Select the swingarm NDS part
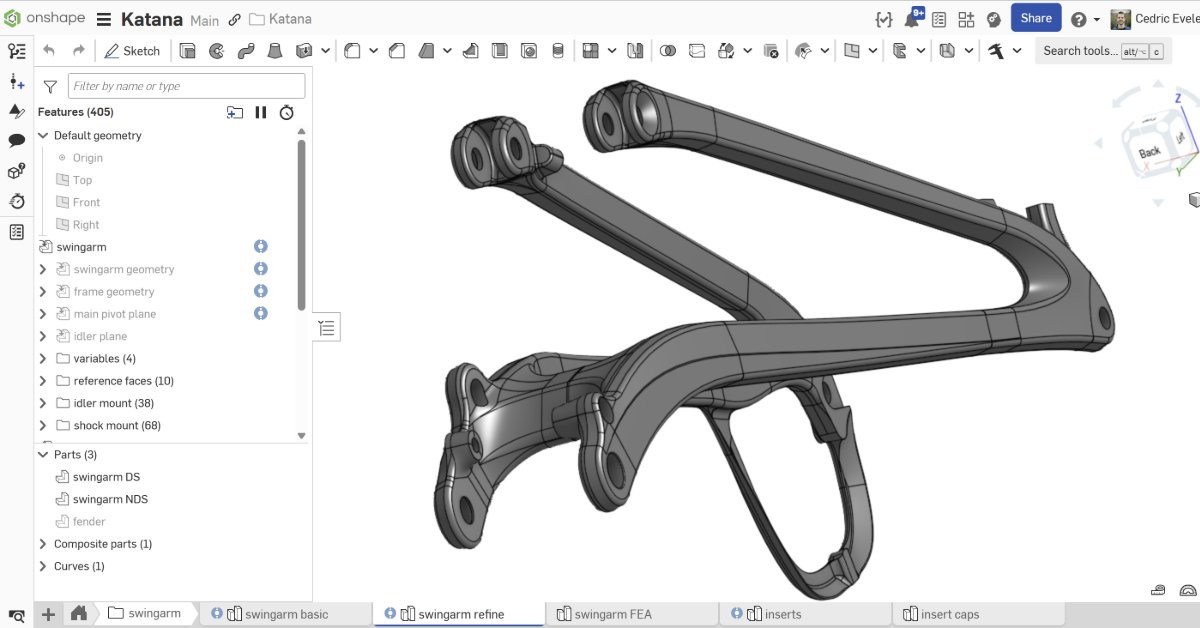Image resolution: width=1200 pixels, height=628 pixels. tap(110, 499)
